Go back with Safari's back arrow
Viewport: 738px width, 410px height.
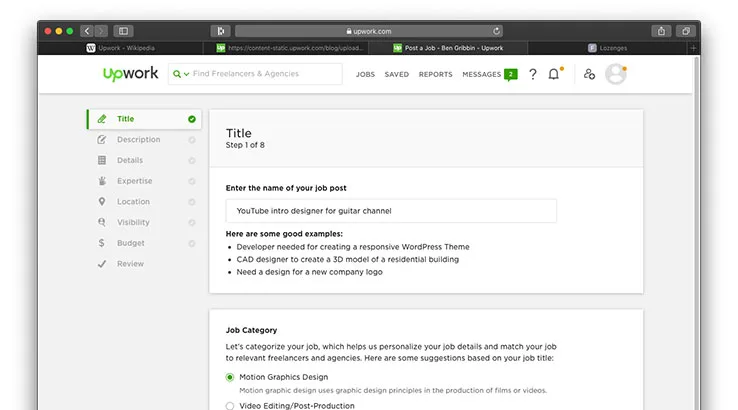pyautogui.click(x=87, y=31)
